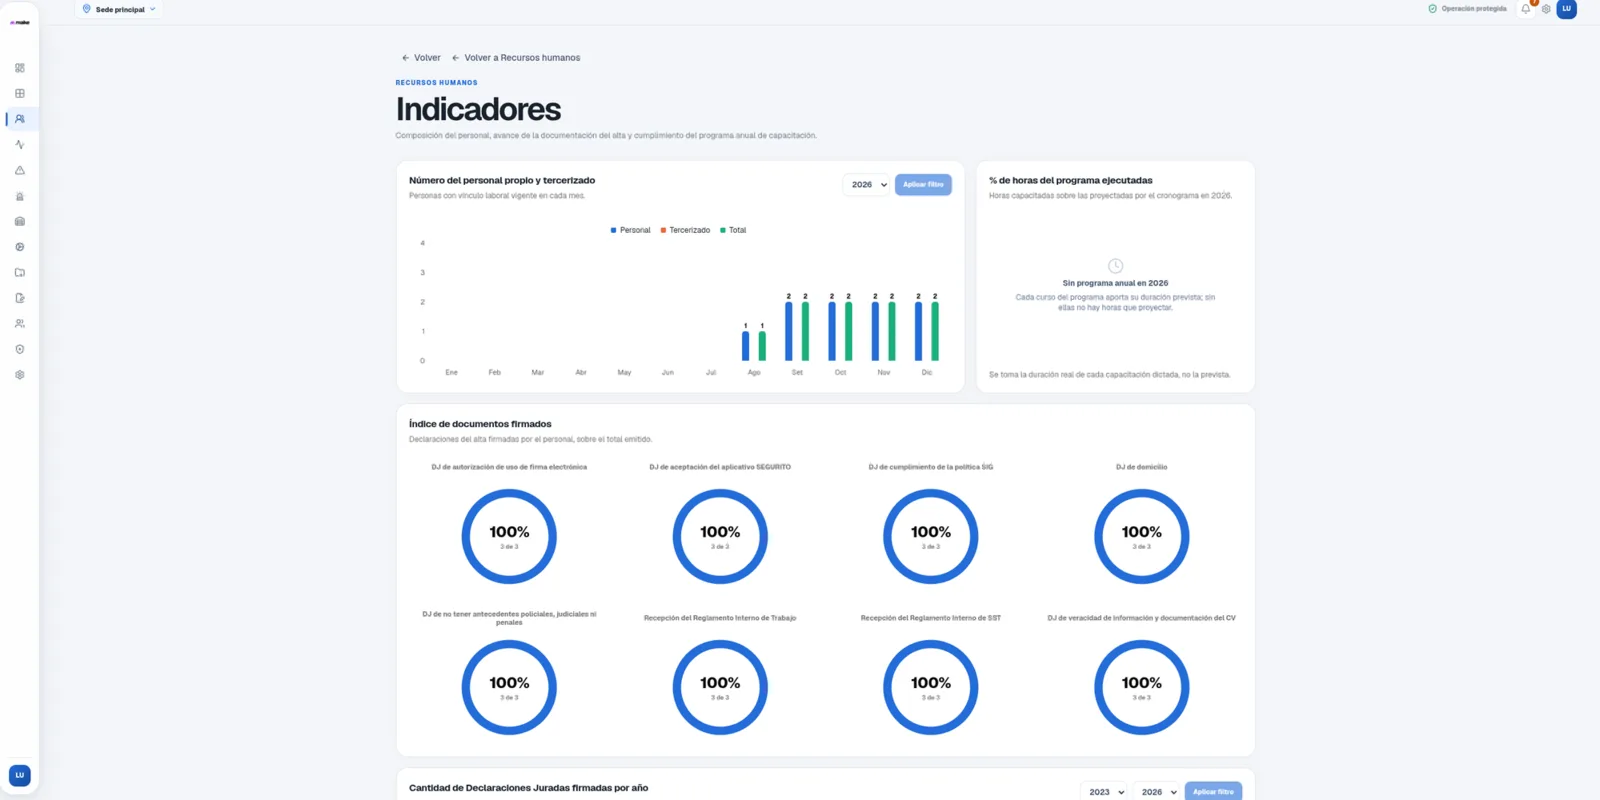The image size is (1600, 800).
Task: Click the DJ de aceptación del aplicativo SEGURITO ring
Action: click(720, 536)
